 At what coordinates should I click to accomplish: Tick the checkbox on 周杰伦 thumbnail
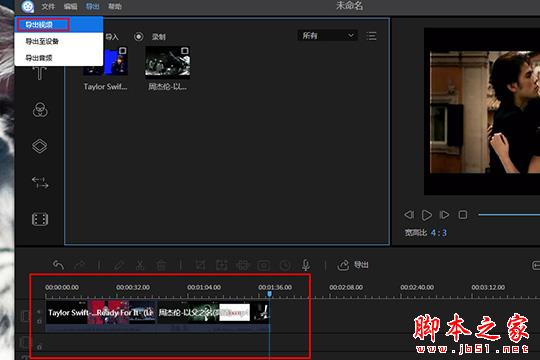pyautogui.click(x=184, y=51)
